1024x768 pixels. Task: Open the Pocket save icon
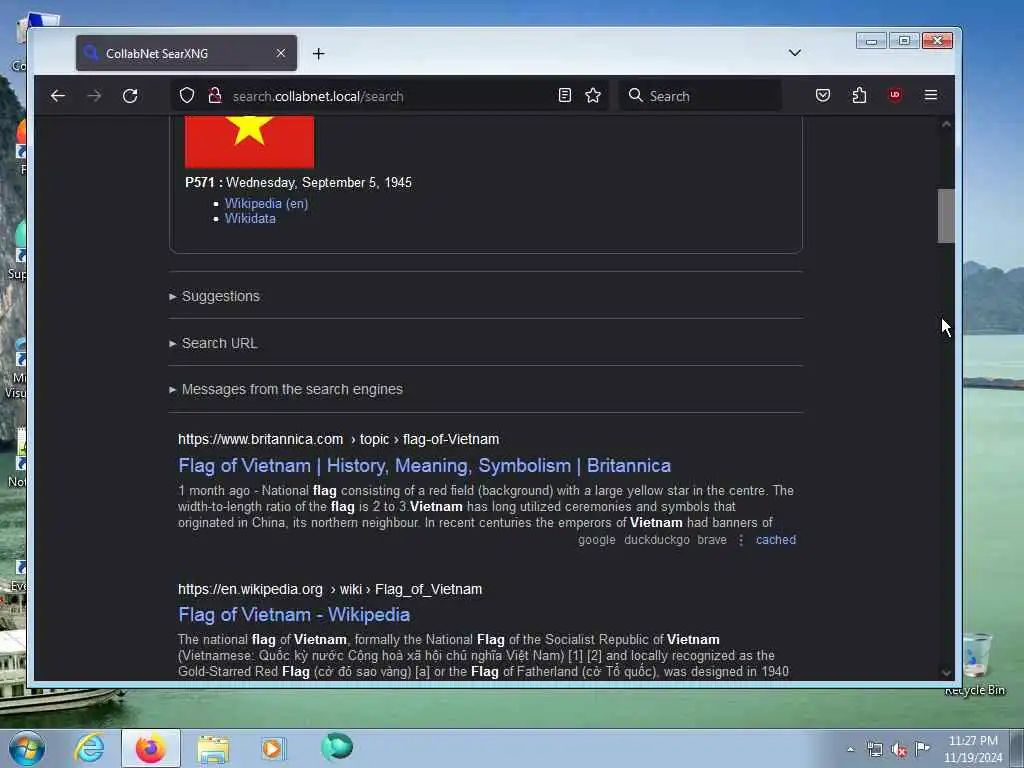click(823, 95)
